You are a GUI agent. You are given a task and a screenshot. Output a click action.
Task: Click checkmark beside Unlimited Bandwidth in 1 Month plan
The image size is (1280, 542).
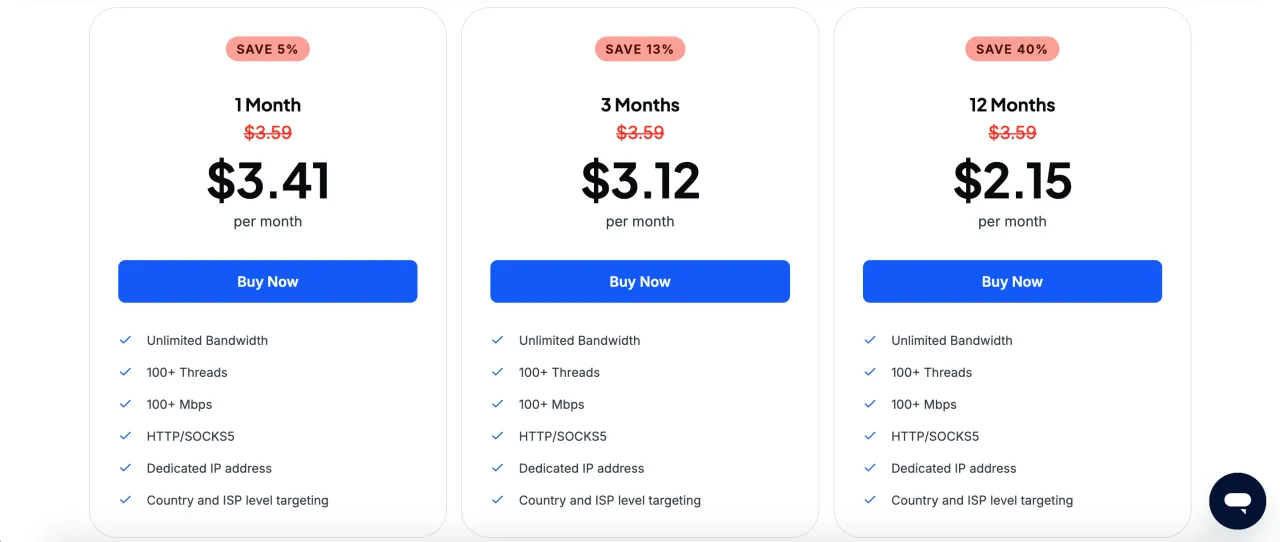click(x=126, y=340)
